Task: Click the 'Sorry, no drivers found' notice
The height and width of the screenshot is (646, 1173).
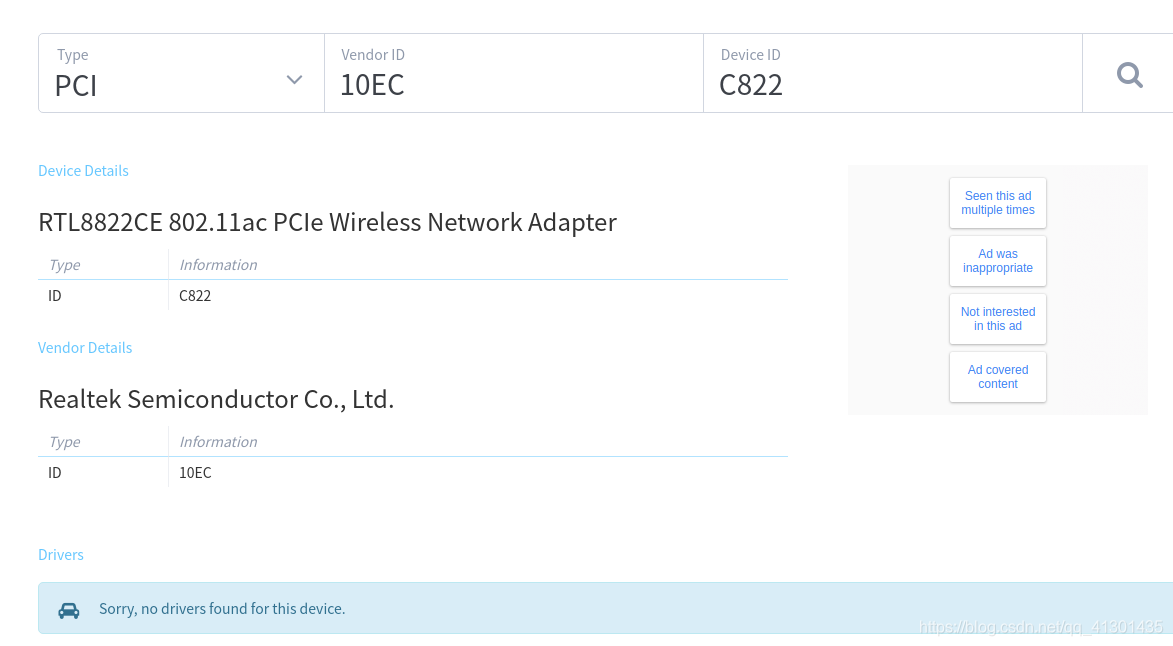Action: pos(222,609)
